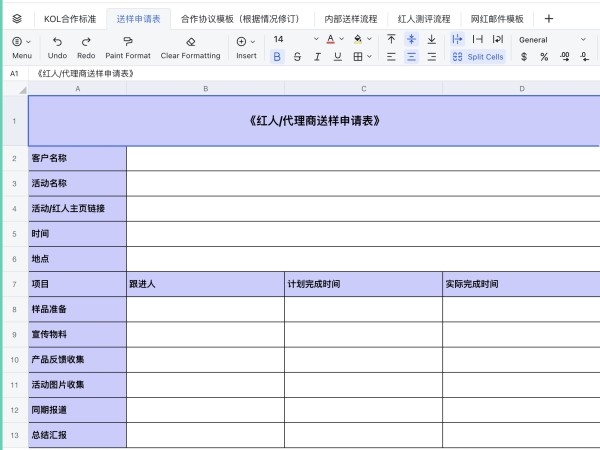Click the Clear Formatting eraser icon
600x450 pixels.
click(191, 41)
